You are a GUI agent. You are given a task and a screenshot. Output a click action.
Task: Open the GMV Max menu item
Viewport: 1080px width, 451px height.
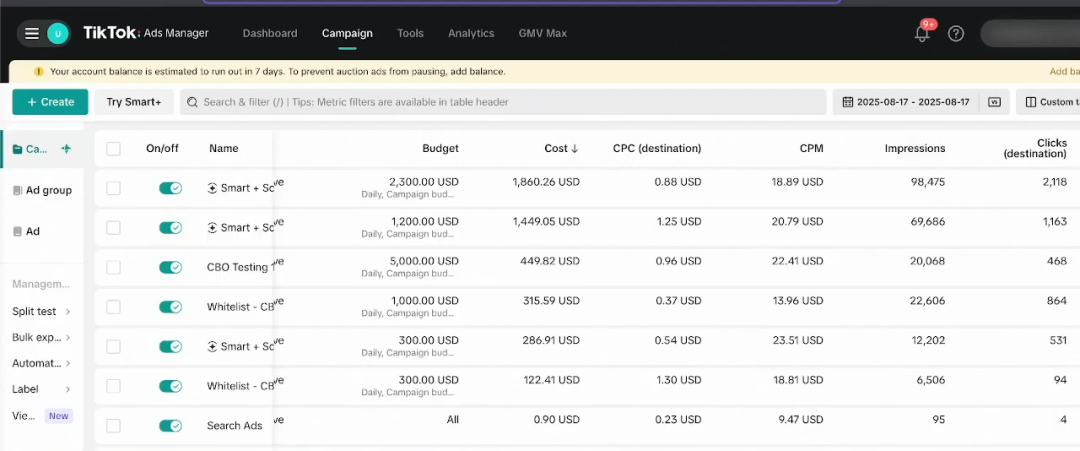coord(542,33)
